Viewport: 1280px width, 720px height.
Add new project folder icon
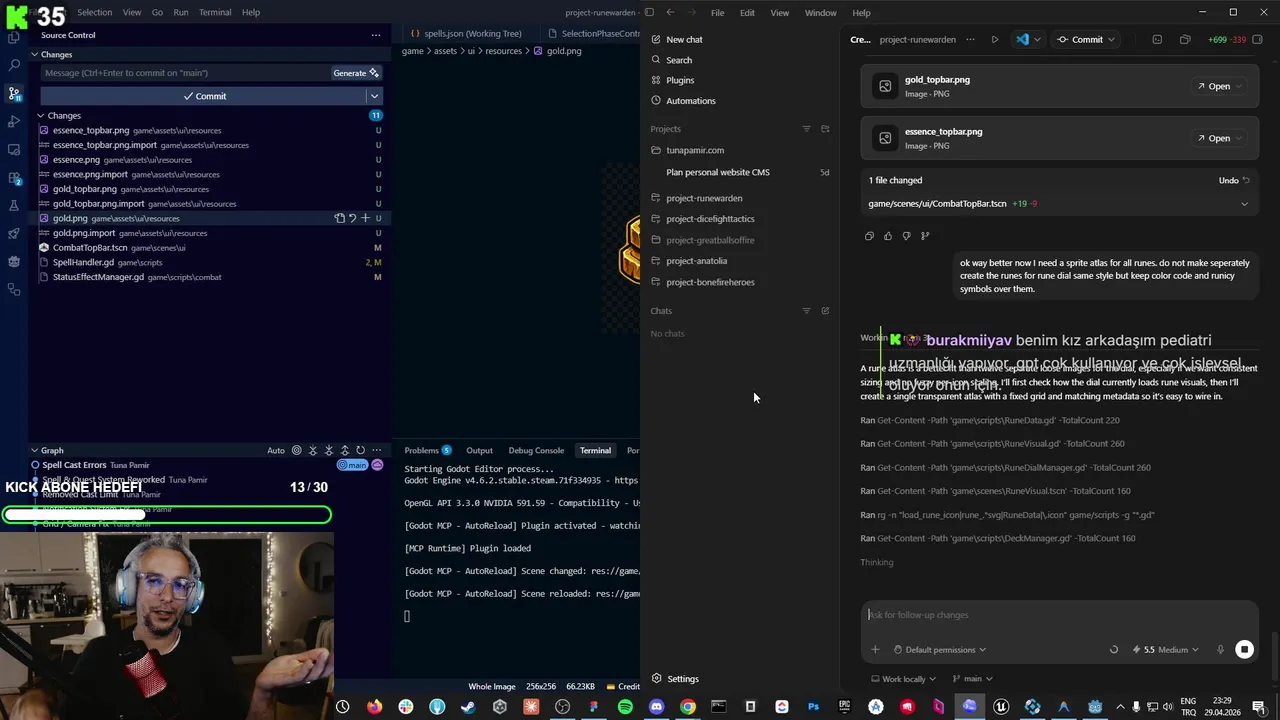click(x=825, y=129)
